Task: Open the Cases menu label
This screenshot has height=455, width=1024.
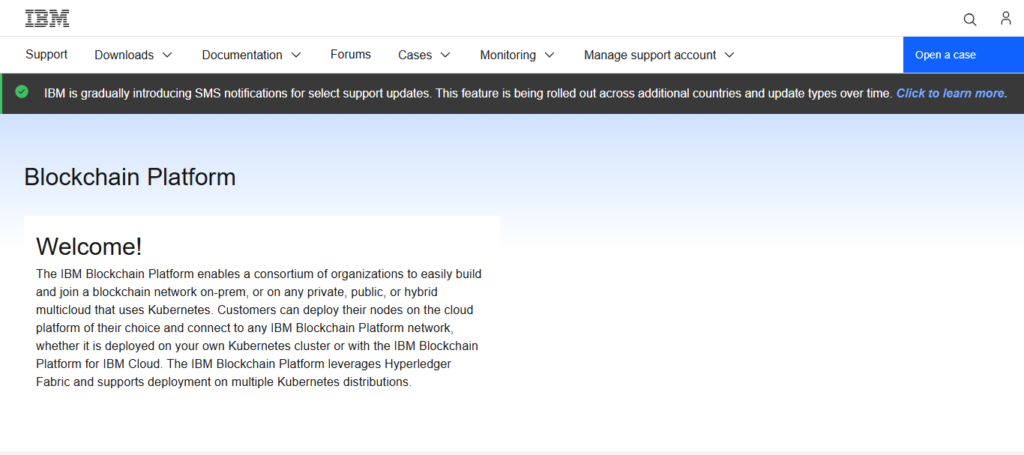Action: pyautogui.click(x=415, y=55)
